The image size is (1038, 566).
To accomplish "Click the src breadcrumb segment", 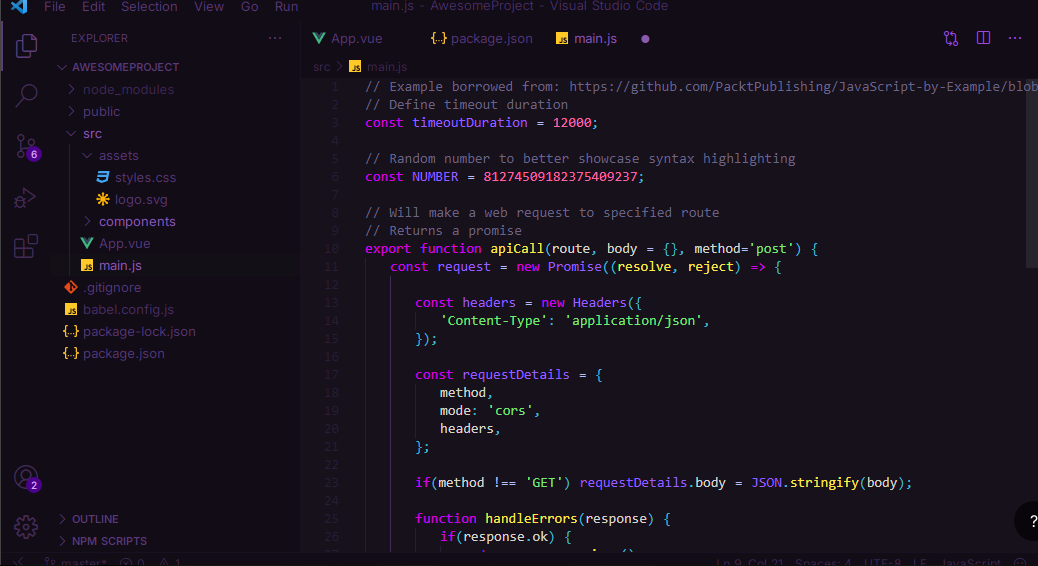I will (x=321, y=67).
